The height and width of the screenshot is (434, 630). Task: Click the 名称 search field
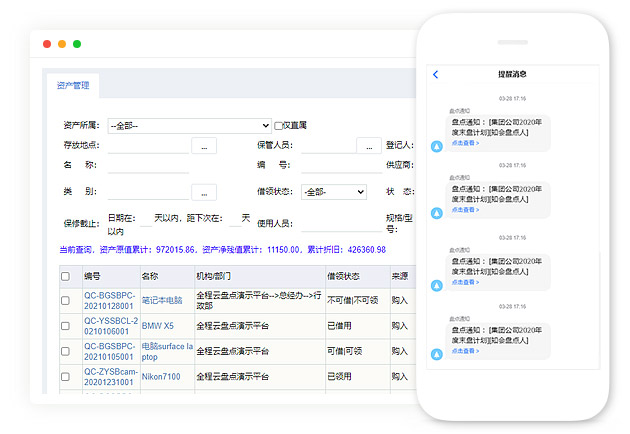[x=148, y=165]
